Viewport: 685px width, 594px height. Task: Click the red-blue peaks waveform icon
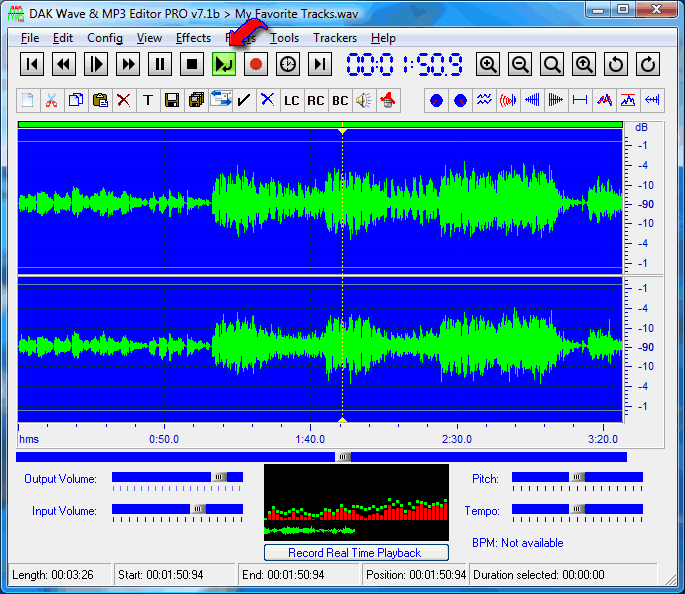604,100
